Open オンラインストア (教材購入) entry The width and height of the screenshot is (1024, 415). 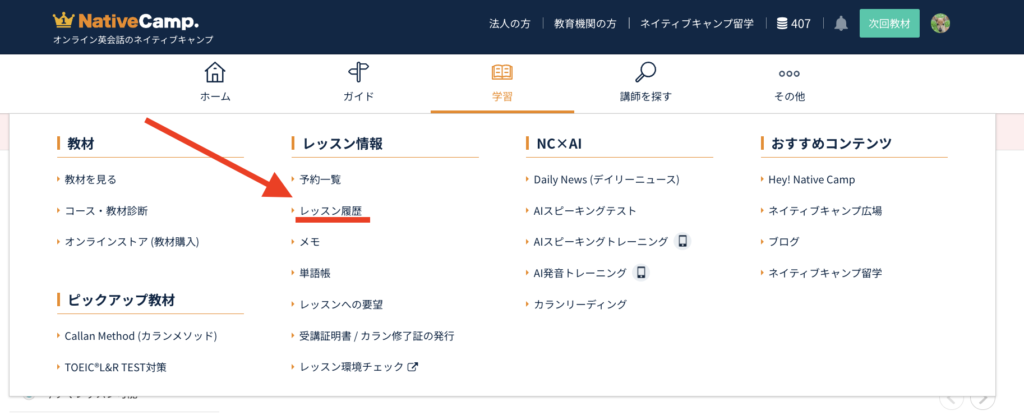pos(131,242)
